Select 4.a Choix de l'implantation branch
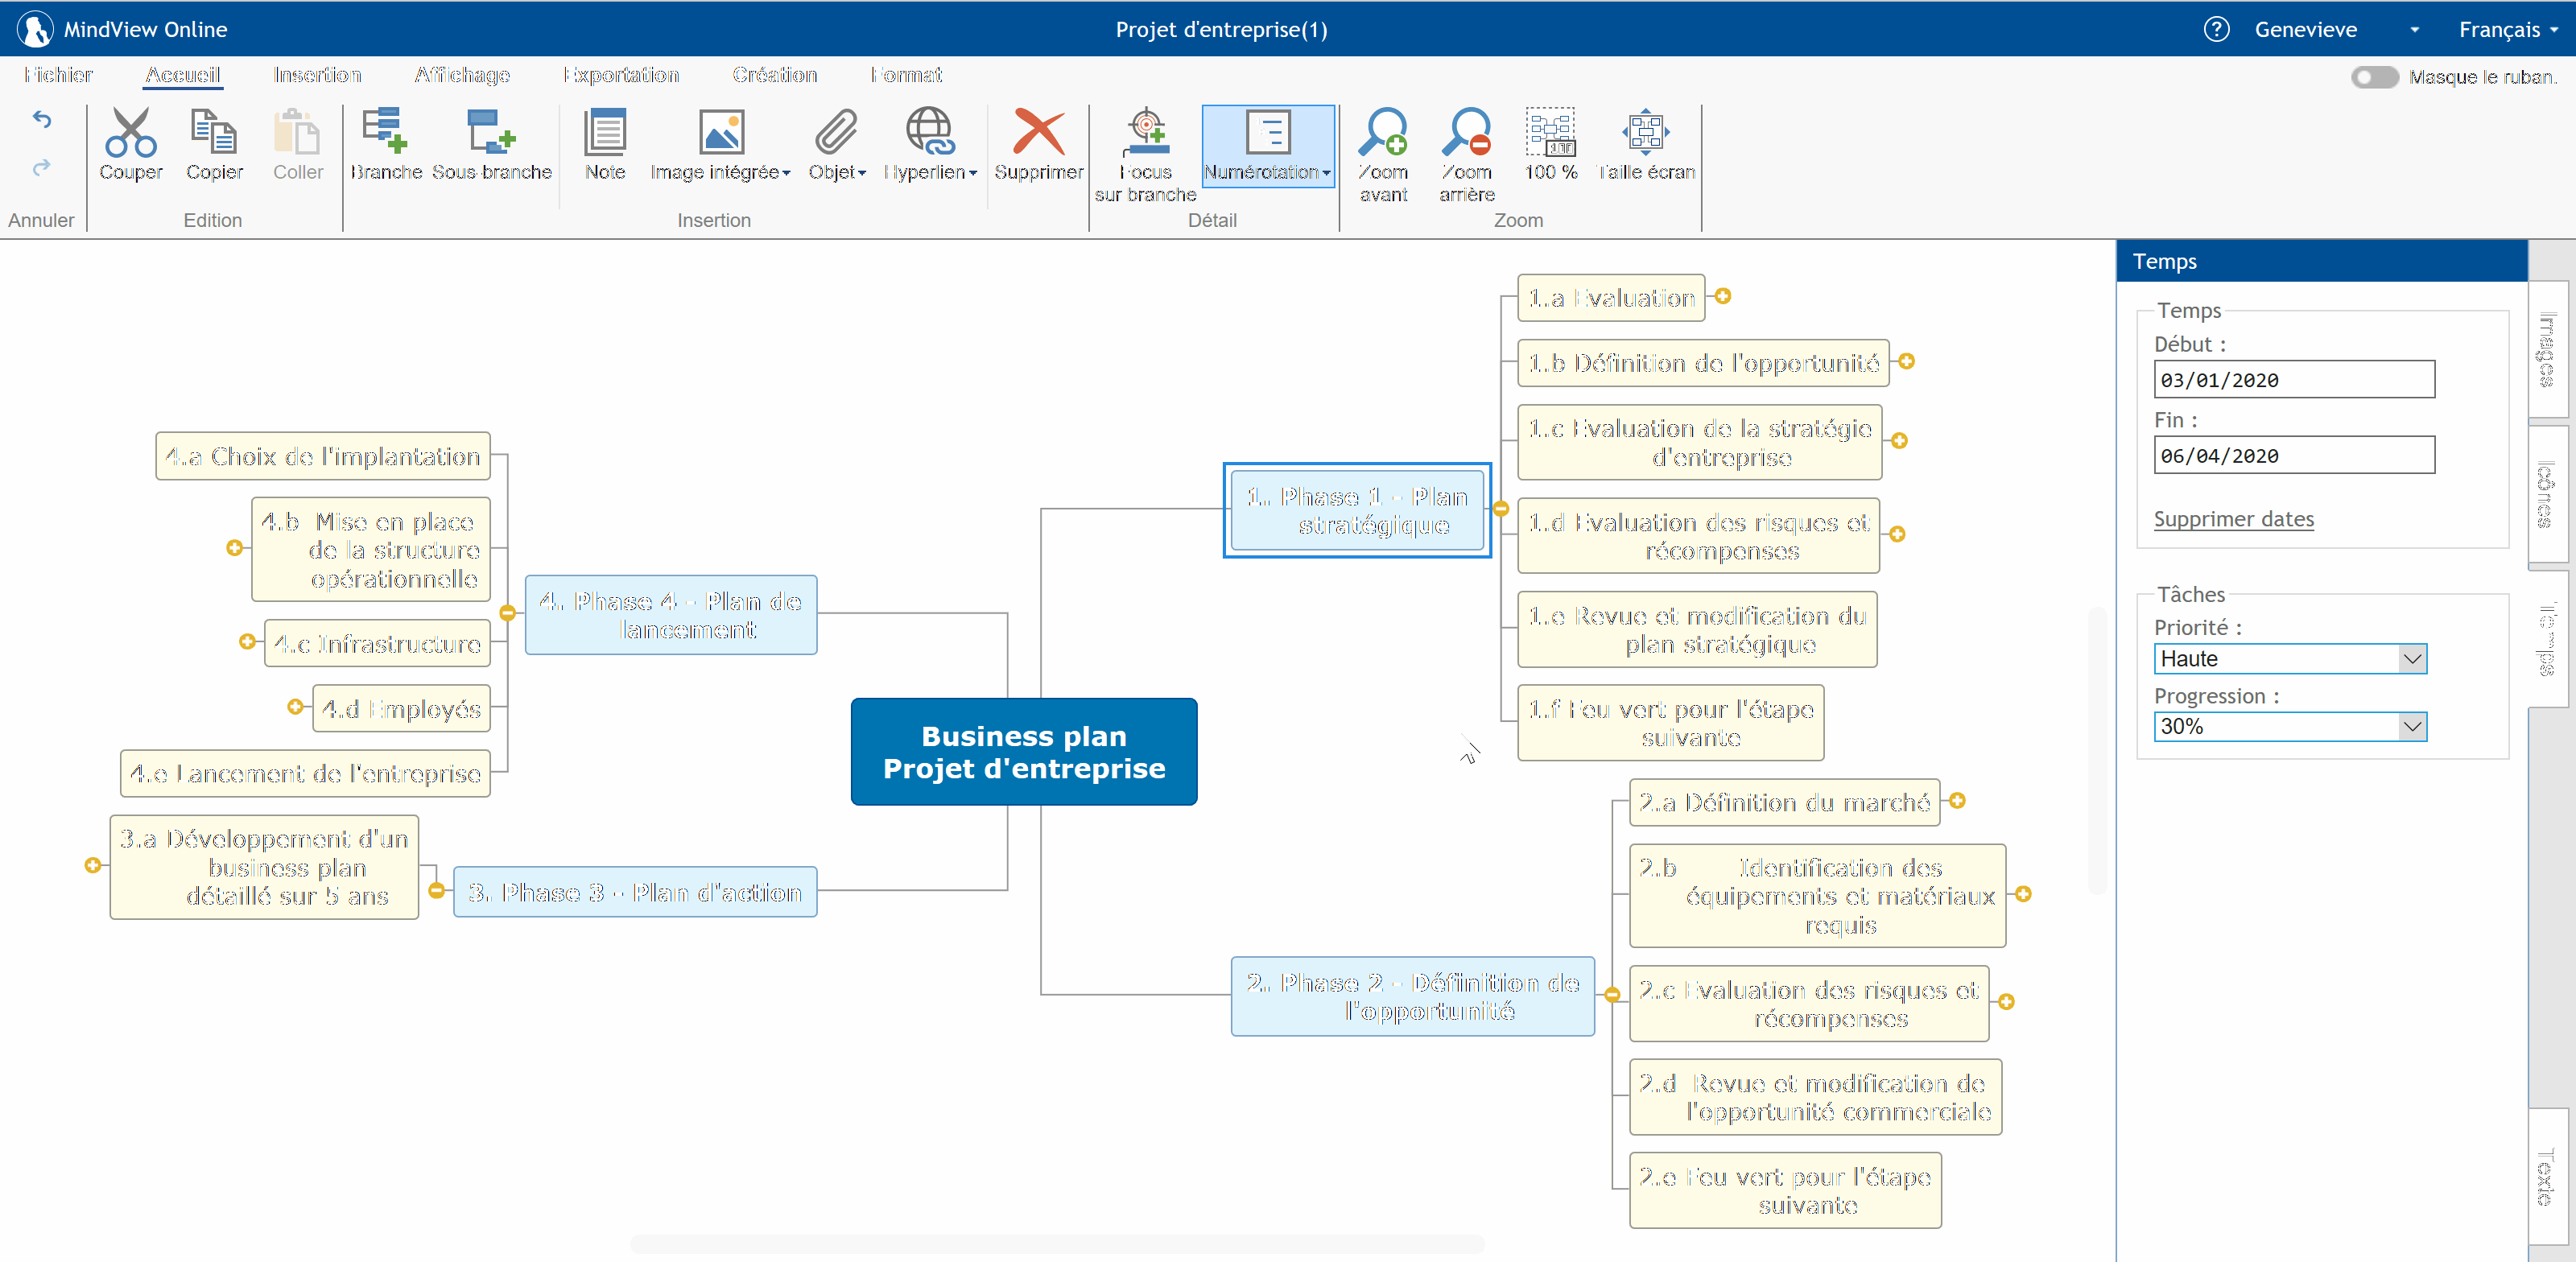 coord(323,456)
